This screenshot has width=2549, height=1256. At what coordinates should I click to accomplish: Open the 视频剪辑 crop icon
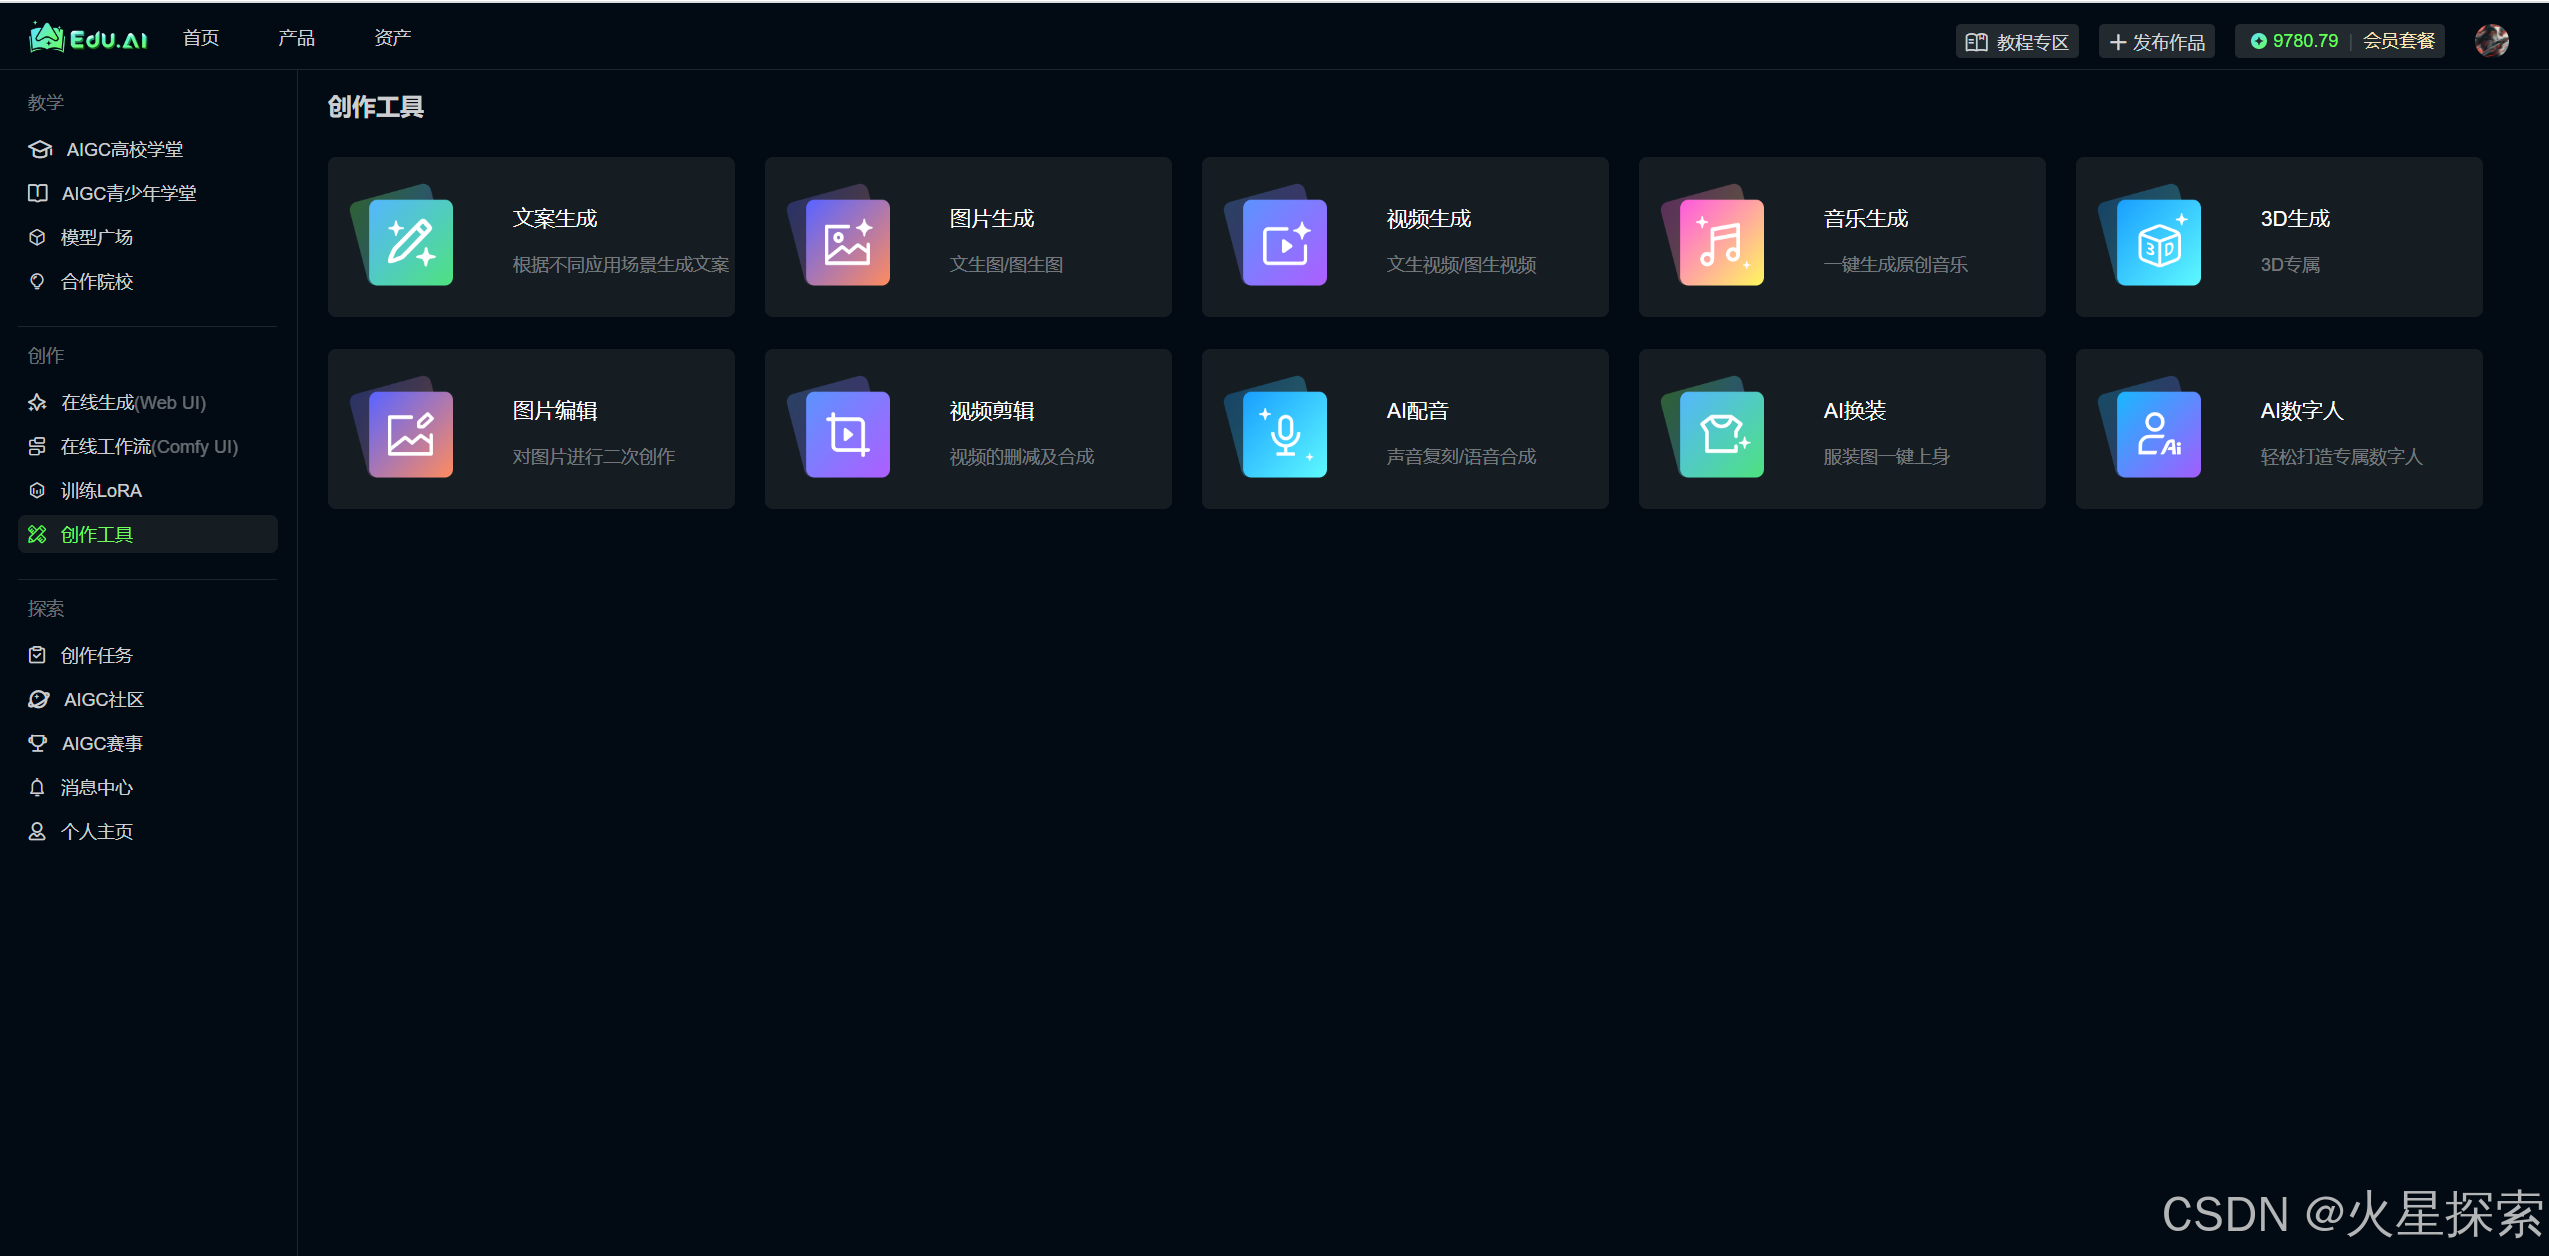pyautogui.click(x=847, y=434)
